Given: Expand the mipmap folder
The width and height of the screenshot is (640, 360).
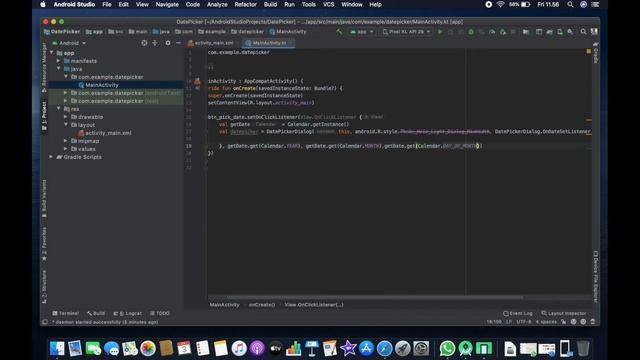Looking at the screenshot, I should 66,141.
